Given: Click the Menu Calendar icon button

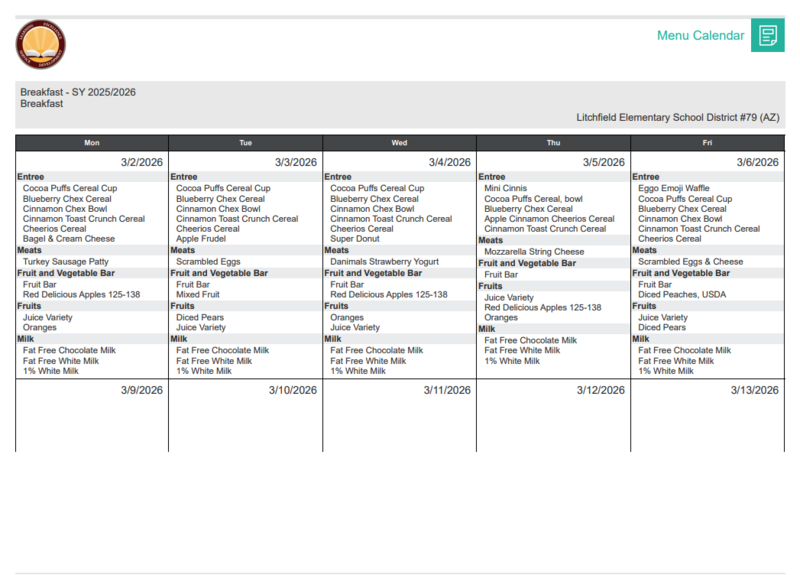Looking at the screenshot, I should coord(767,36).
